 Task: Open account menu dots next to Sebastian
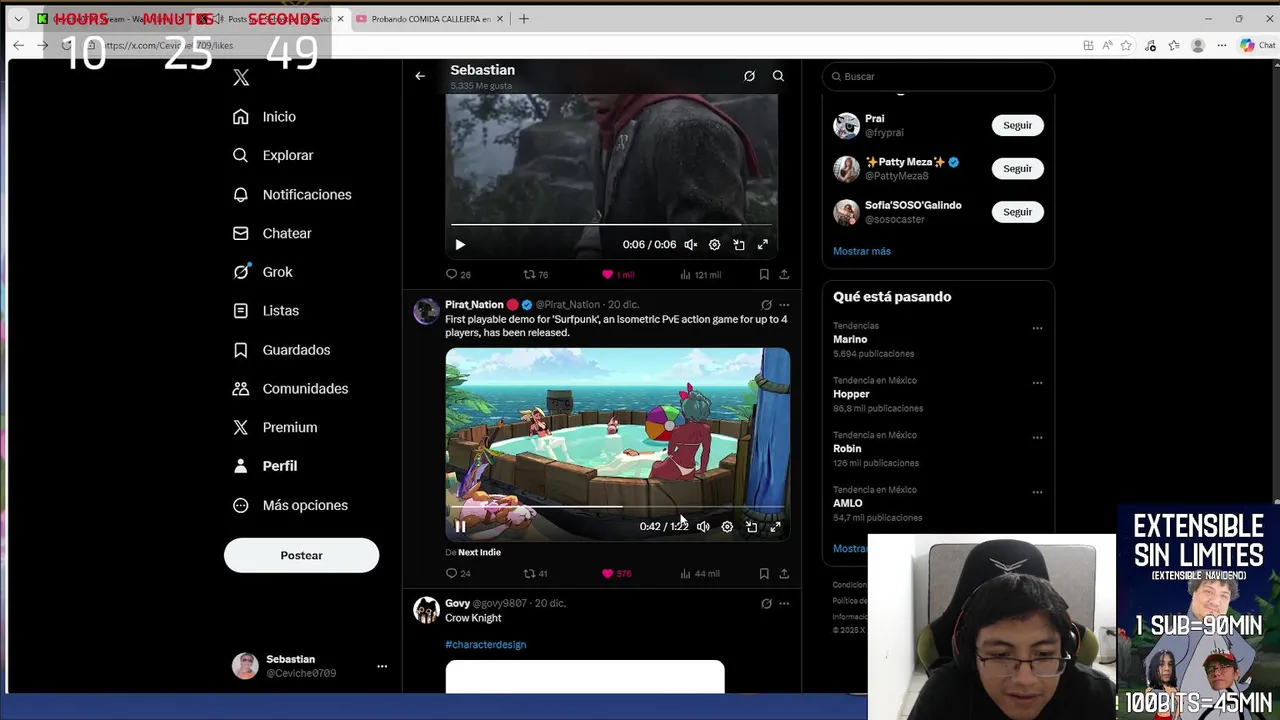[x=382, y=666]
